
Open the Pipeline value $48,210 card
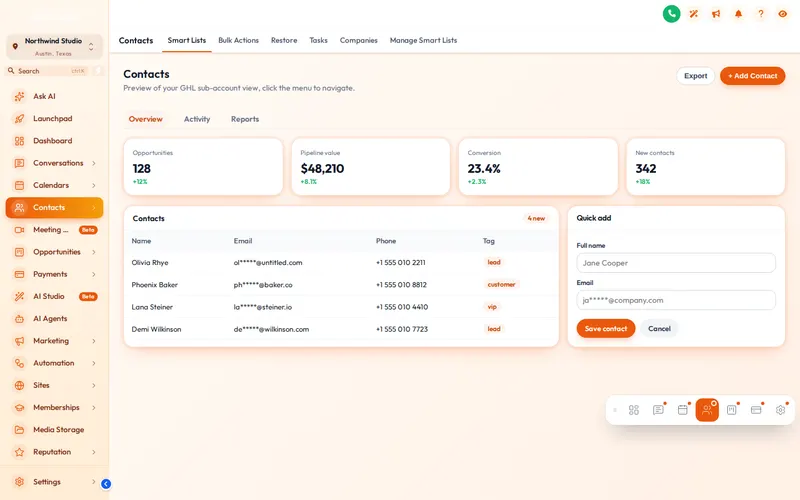pos(371,167)
